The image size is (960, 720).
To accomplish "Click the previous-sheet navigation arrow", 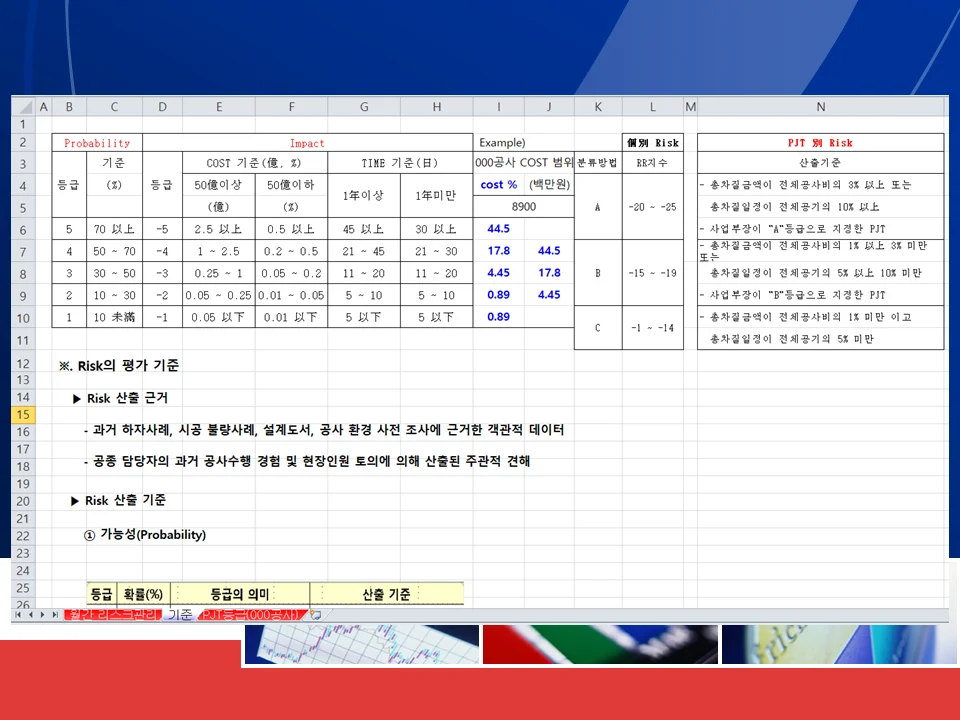I will click(30, 615).
